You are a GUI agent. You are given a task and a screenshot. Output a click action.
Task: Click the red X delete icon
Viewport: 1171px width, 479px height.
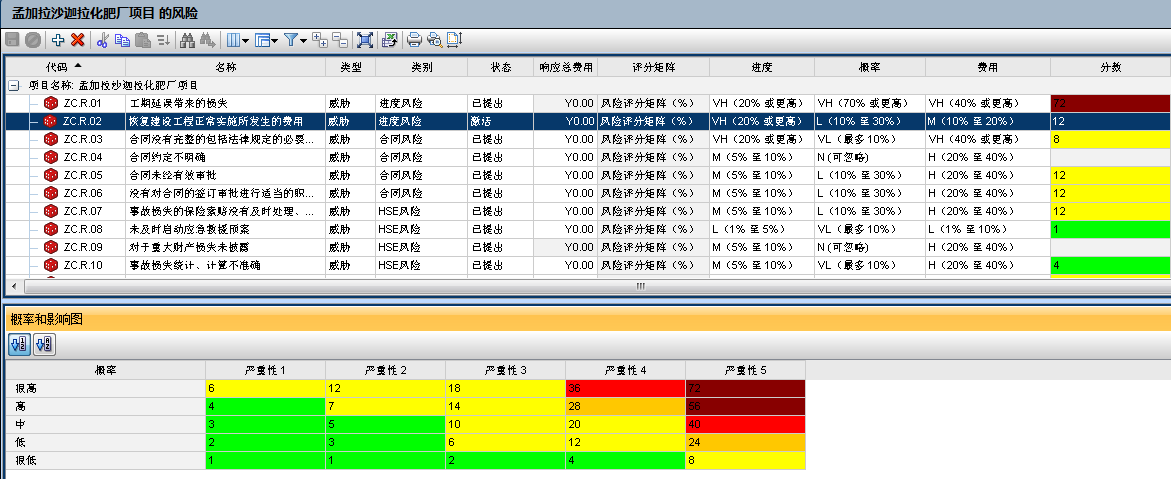pos(77,40)
